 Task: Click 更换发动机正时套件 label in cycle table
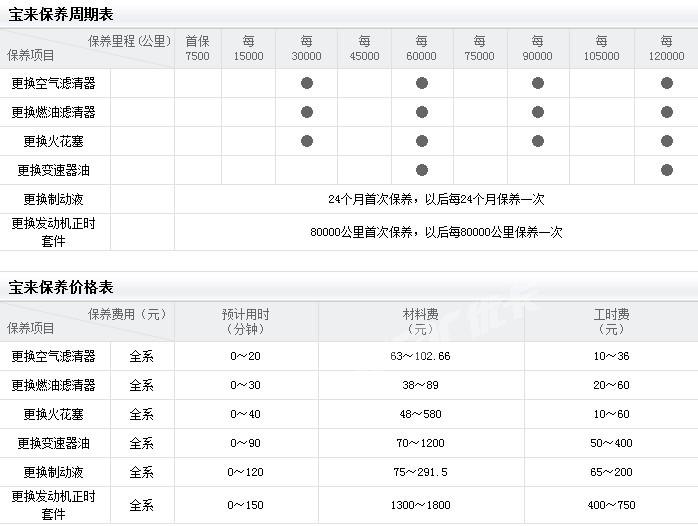(x=53, y=232)
